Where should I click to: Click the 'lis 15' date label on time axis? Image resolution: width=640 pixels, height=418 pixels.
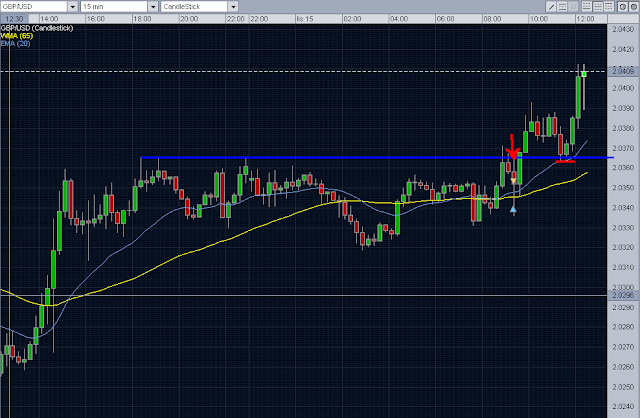[305, 19]
